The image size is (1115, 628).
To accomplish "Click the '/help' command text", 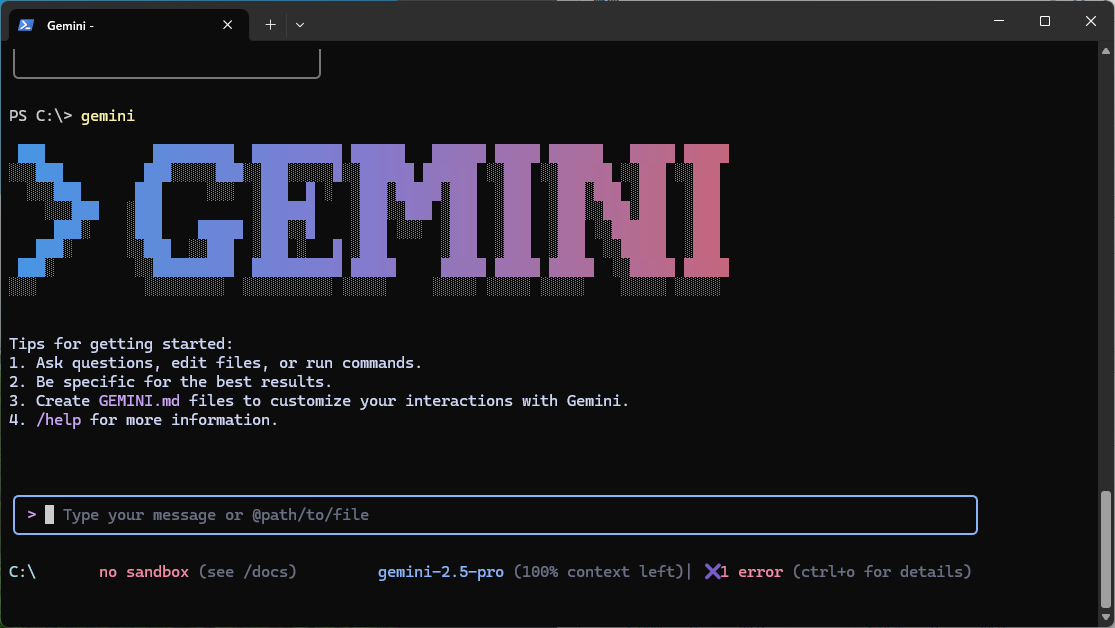I will click(58, 420).
